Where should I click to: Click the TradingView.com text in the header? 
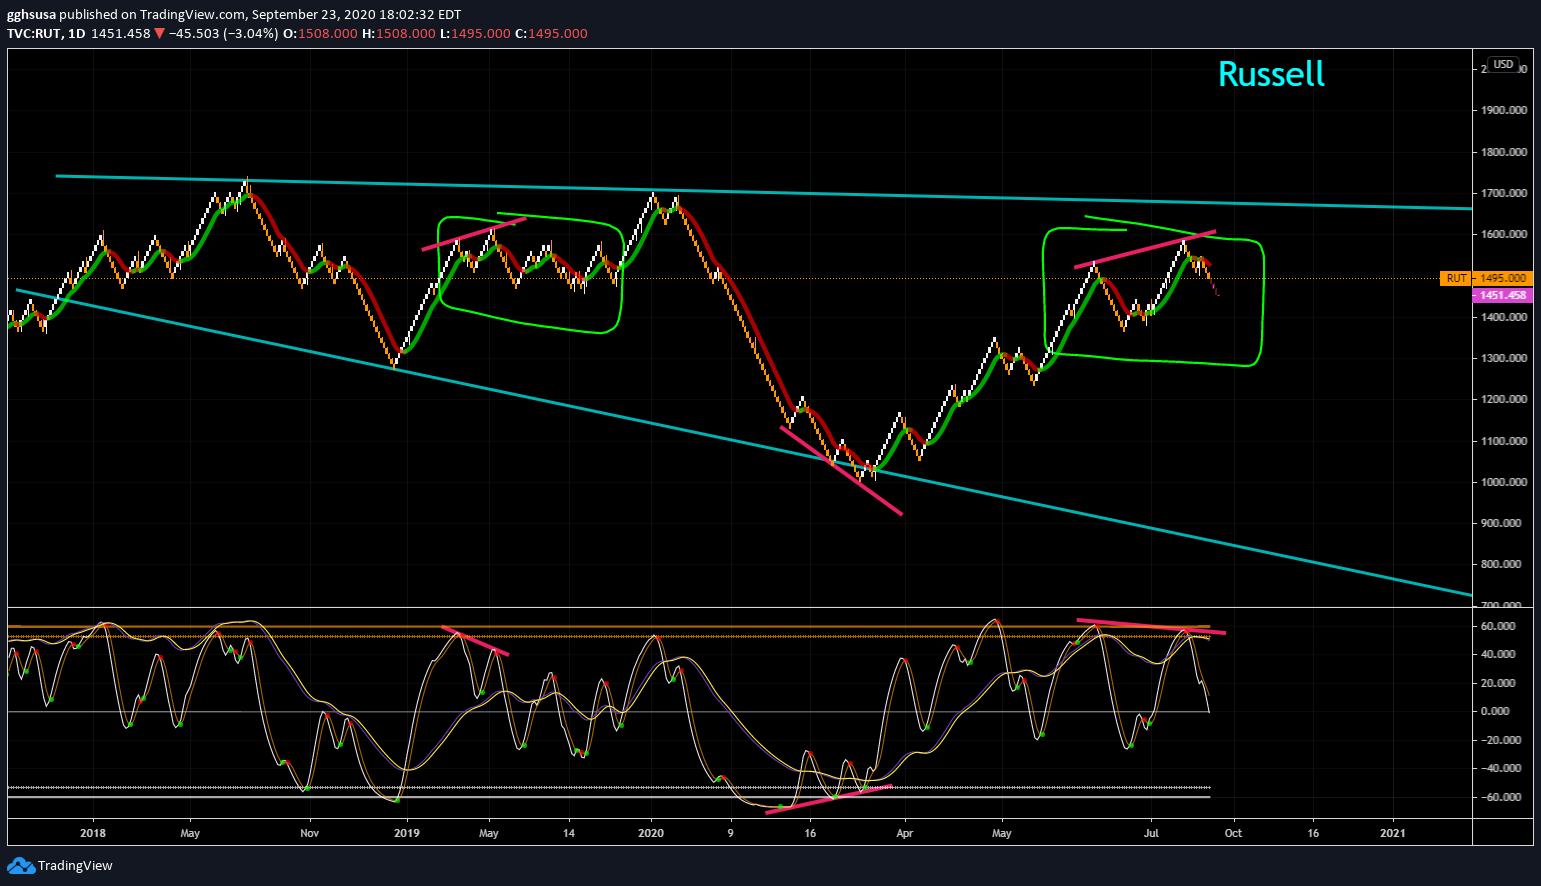pyautogui.click(x=190, y=15)
